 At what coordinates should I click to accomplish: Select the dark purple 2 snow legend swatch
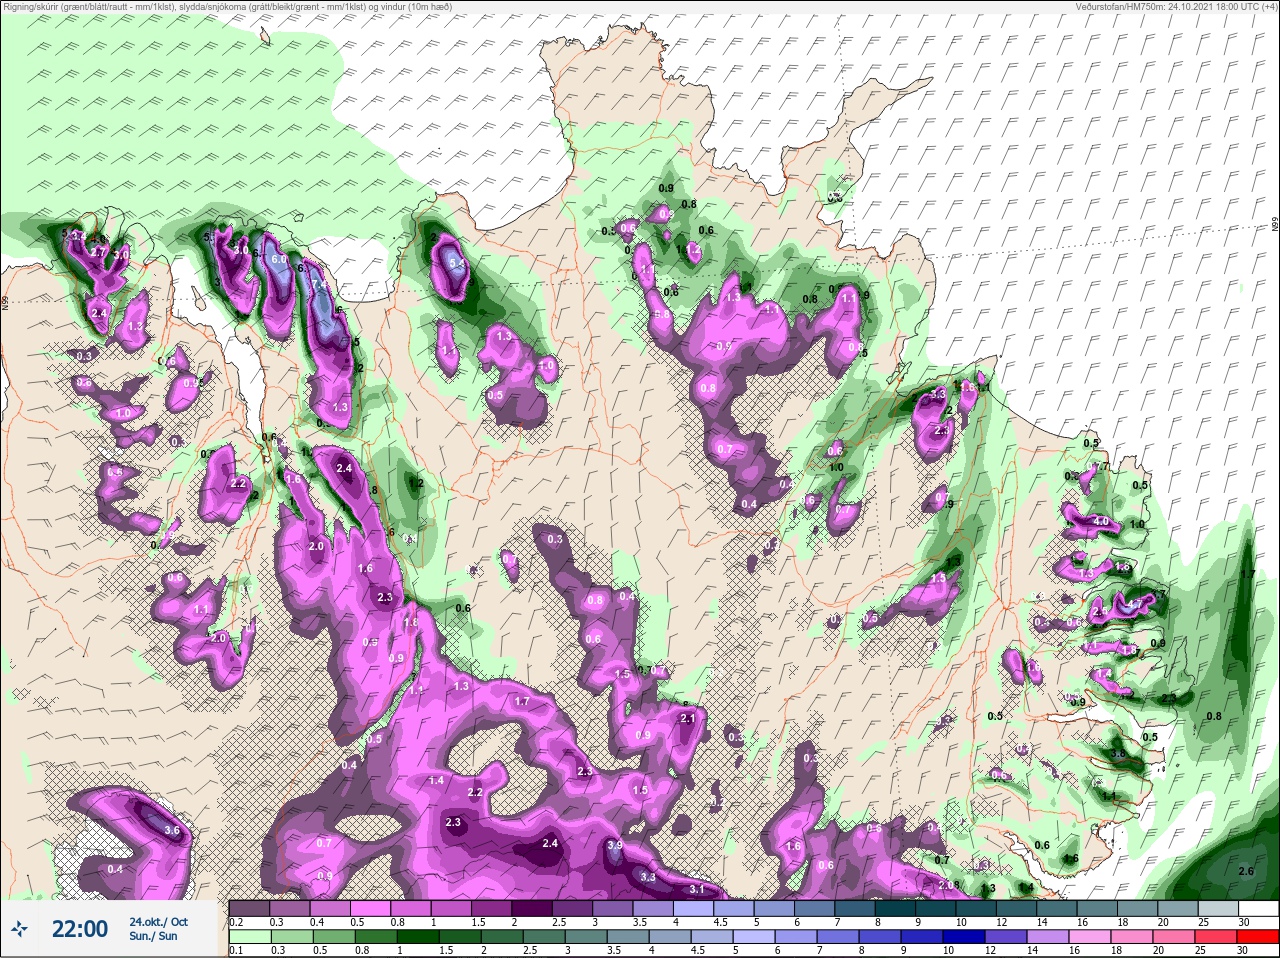pos(532,908)
